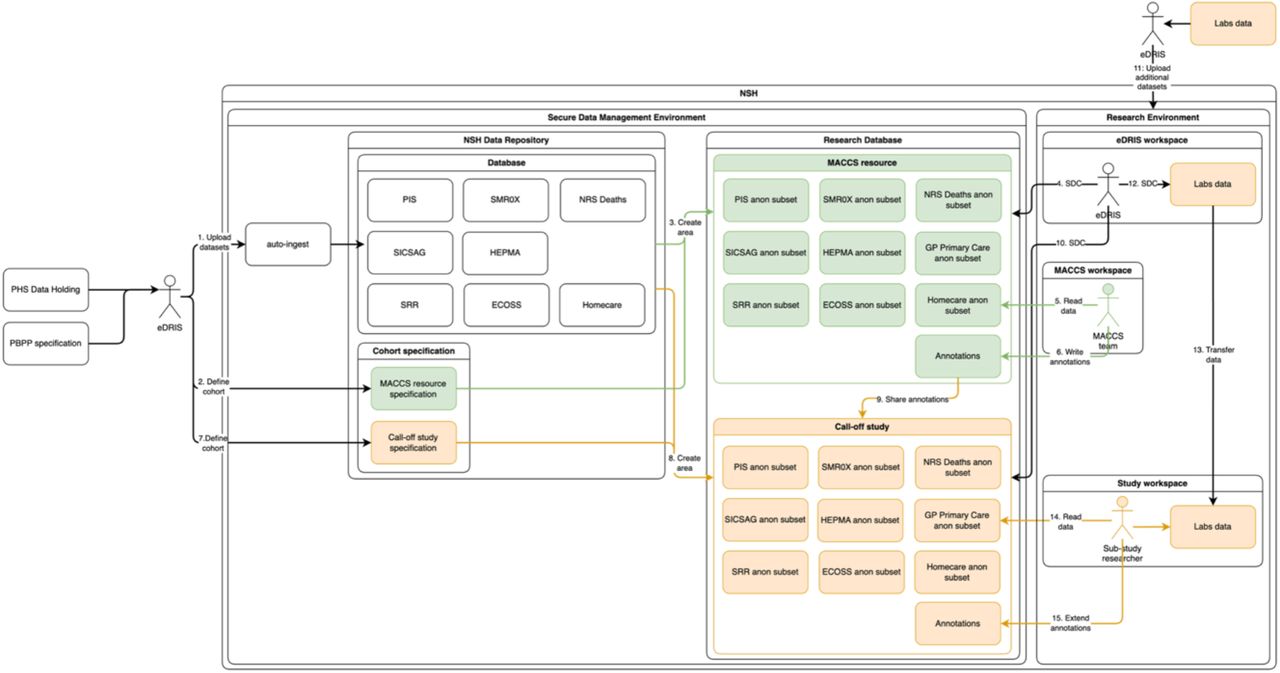Select the eDRIS actor inside the eDRIS workspace
The width and height of the screenshot is (1280, 673).
point(1107,186)
